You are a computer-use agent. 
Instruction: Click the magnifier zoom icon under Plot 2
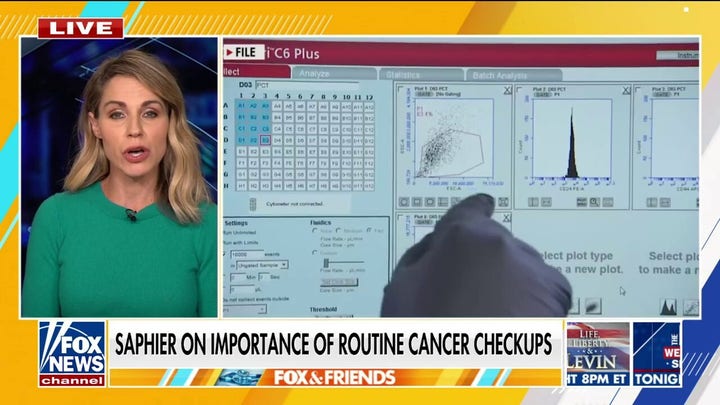pyautogui.click(x=595, y=202)
